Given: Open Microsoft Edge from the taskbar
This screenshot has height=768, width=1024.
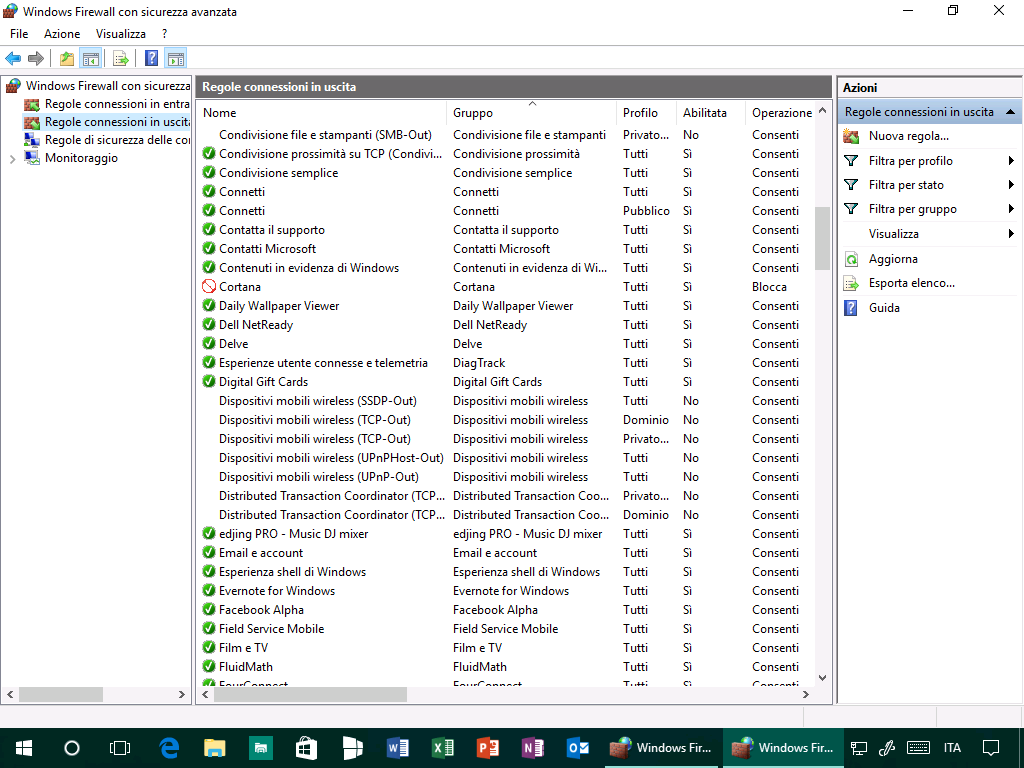Looking at the screenshot, I should pyautogui.click(x=169, y=748).
